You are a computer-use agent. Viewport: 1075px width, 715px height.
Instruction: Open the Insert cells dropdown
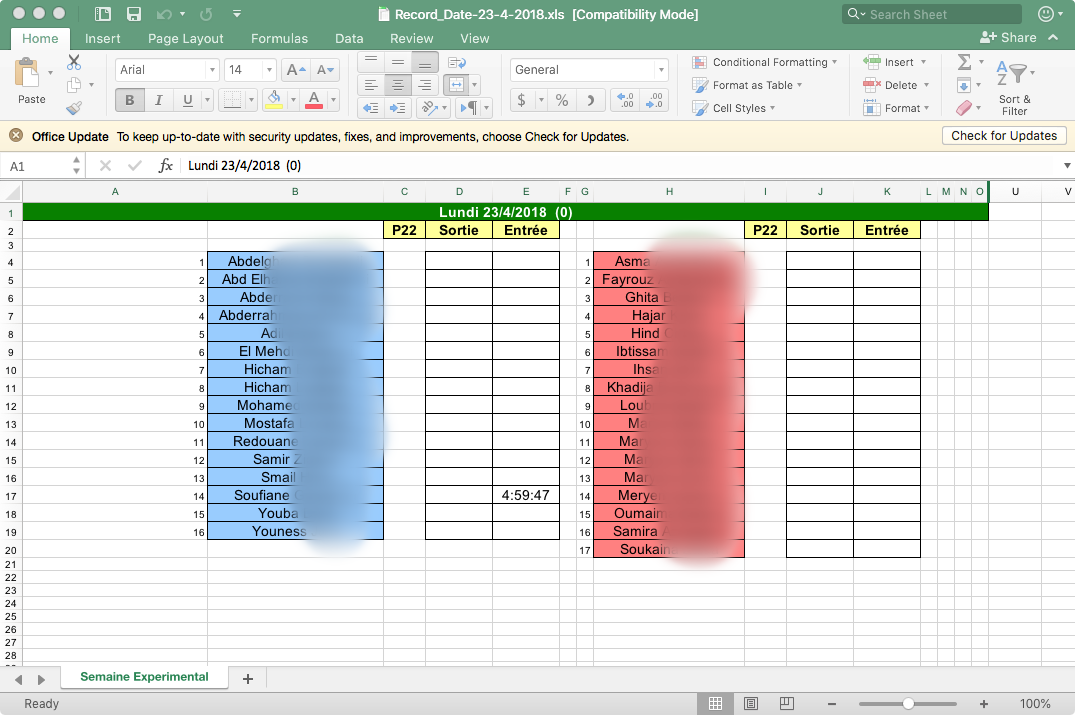click(x=923, y=62)
